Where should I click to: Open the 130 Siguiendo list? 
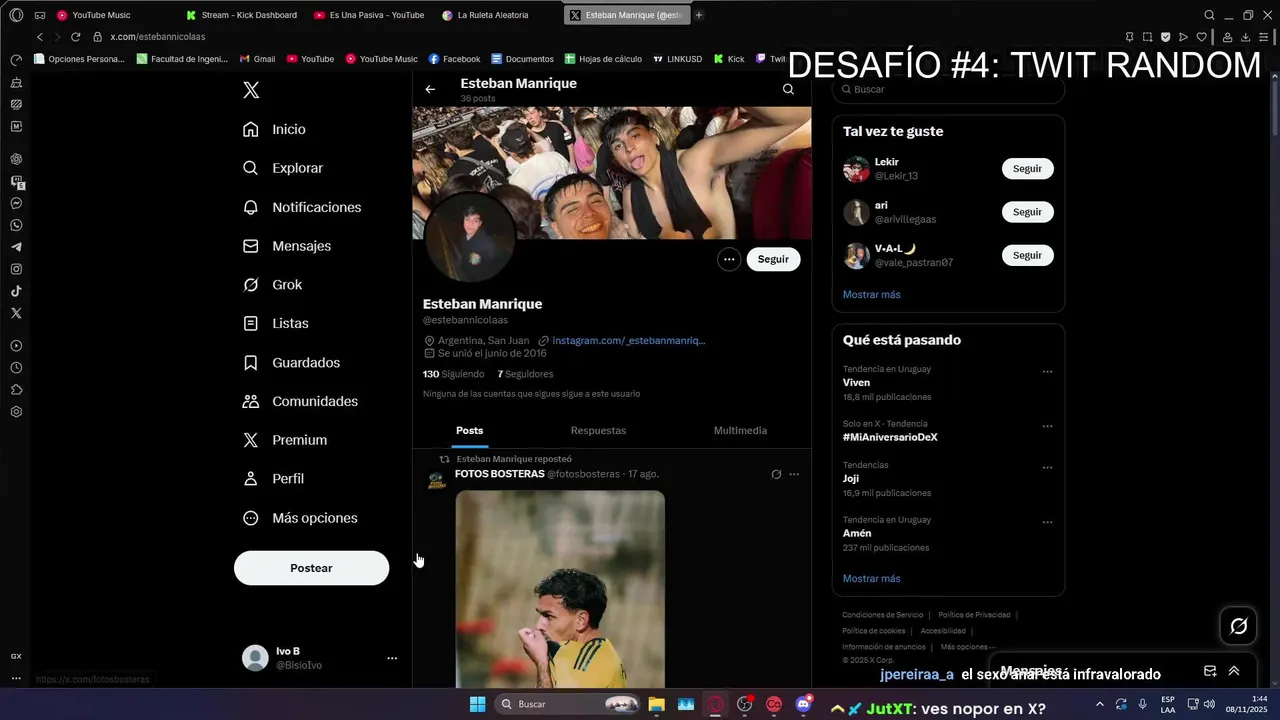pos(453,374)
